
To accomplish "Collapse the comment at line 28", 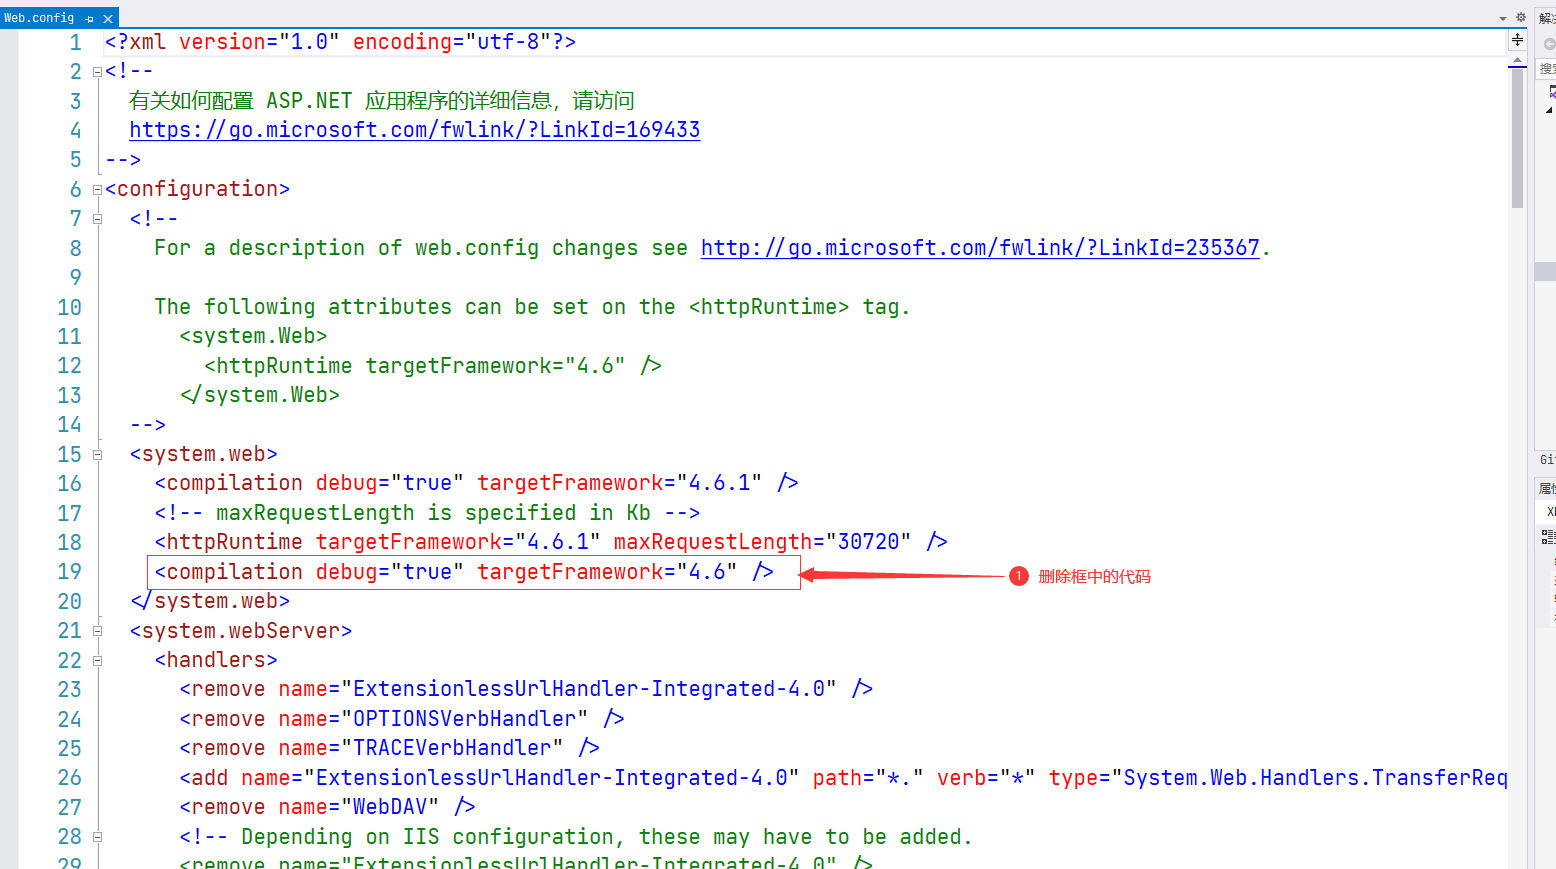I will [x=97, y=837].
